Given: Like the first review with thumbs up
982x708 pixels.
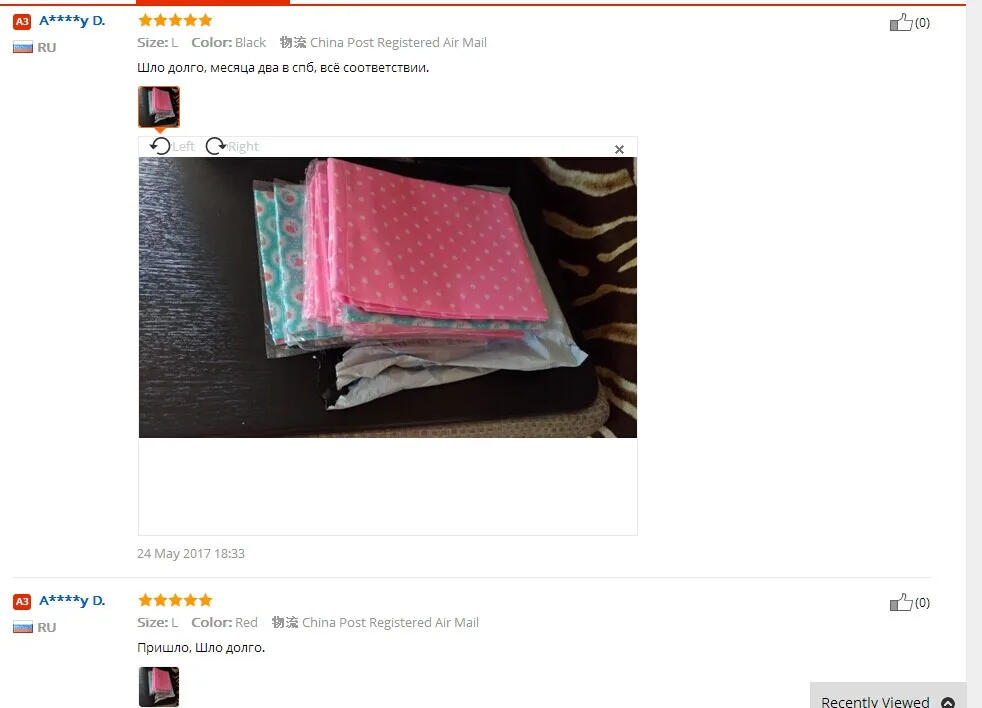Looking at the screenshot, I should [901, 23].
